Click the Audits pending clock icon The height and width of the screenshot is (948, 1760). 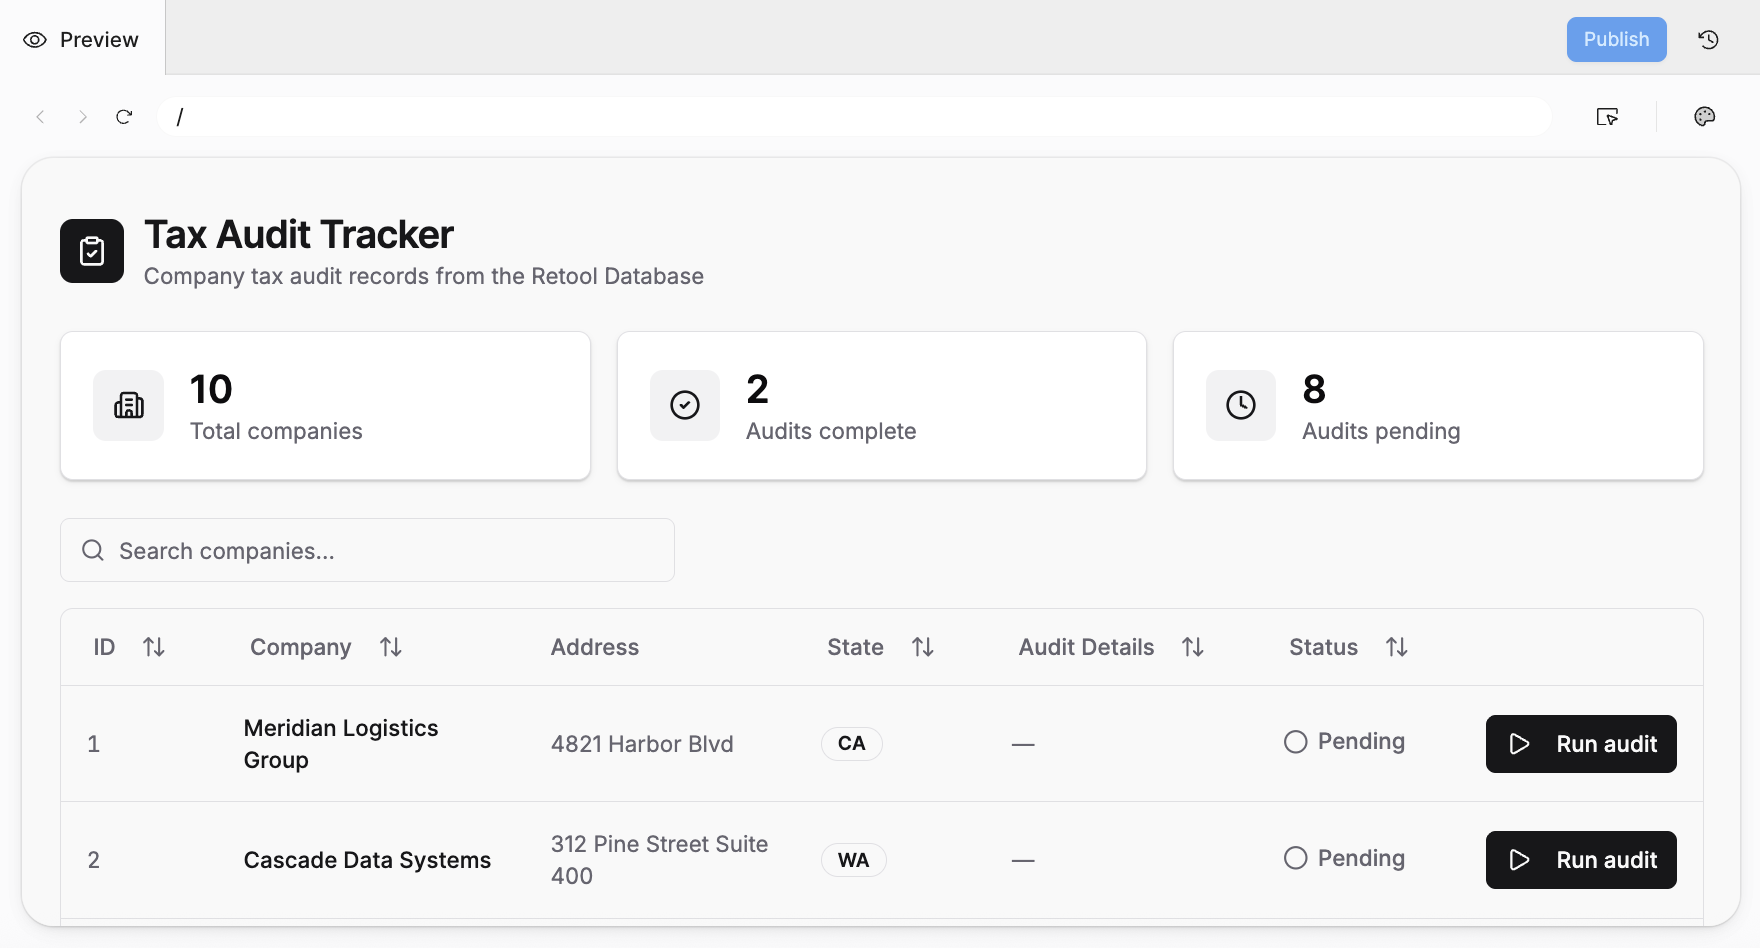coord(1241,405)
